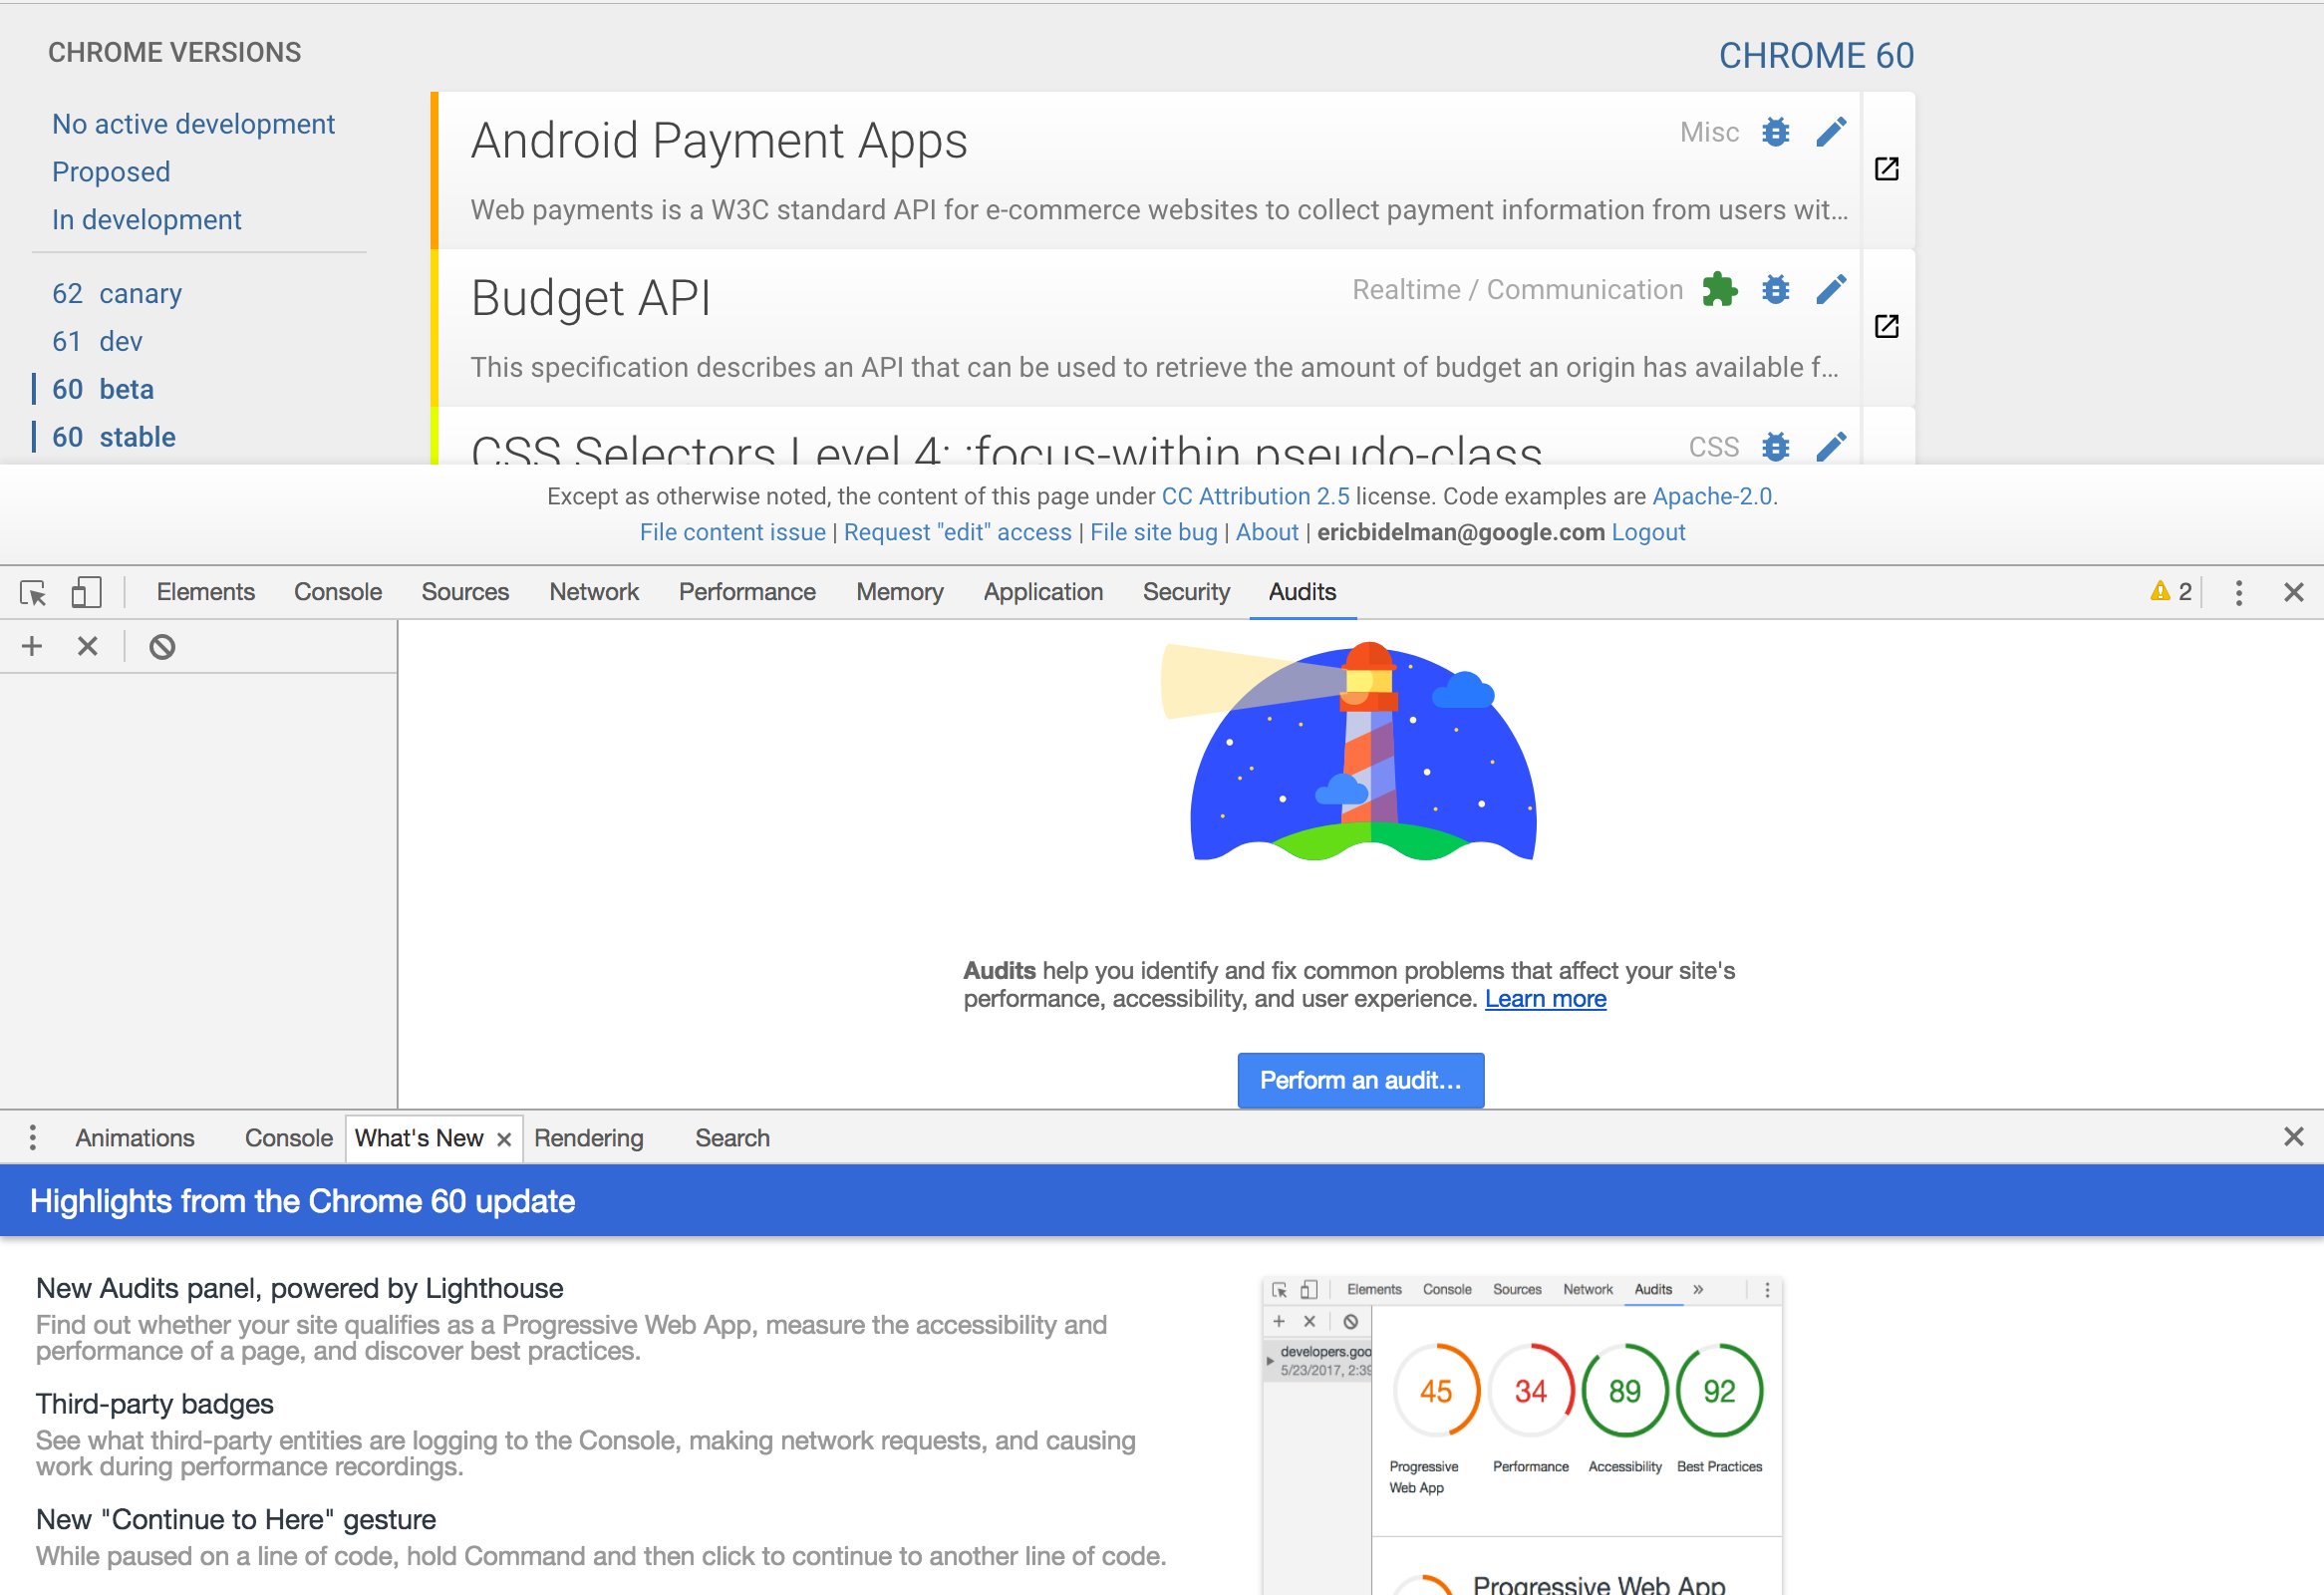Click the Third-party badges highlight heading
2324x1595 pixels.
click(155, 1404)
